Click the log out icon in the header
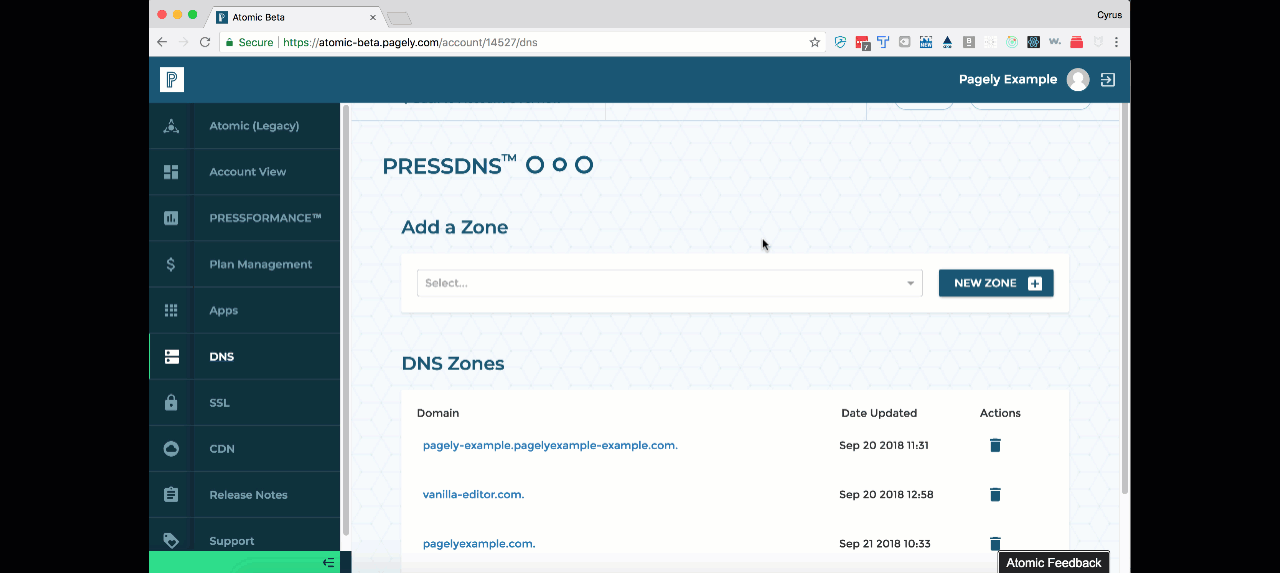 point(1108,80)
